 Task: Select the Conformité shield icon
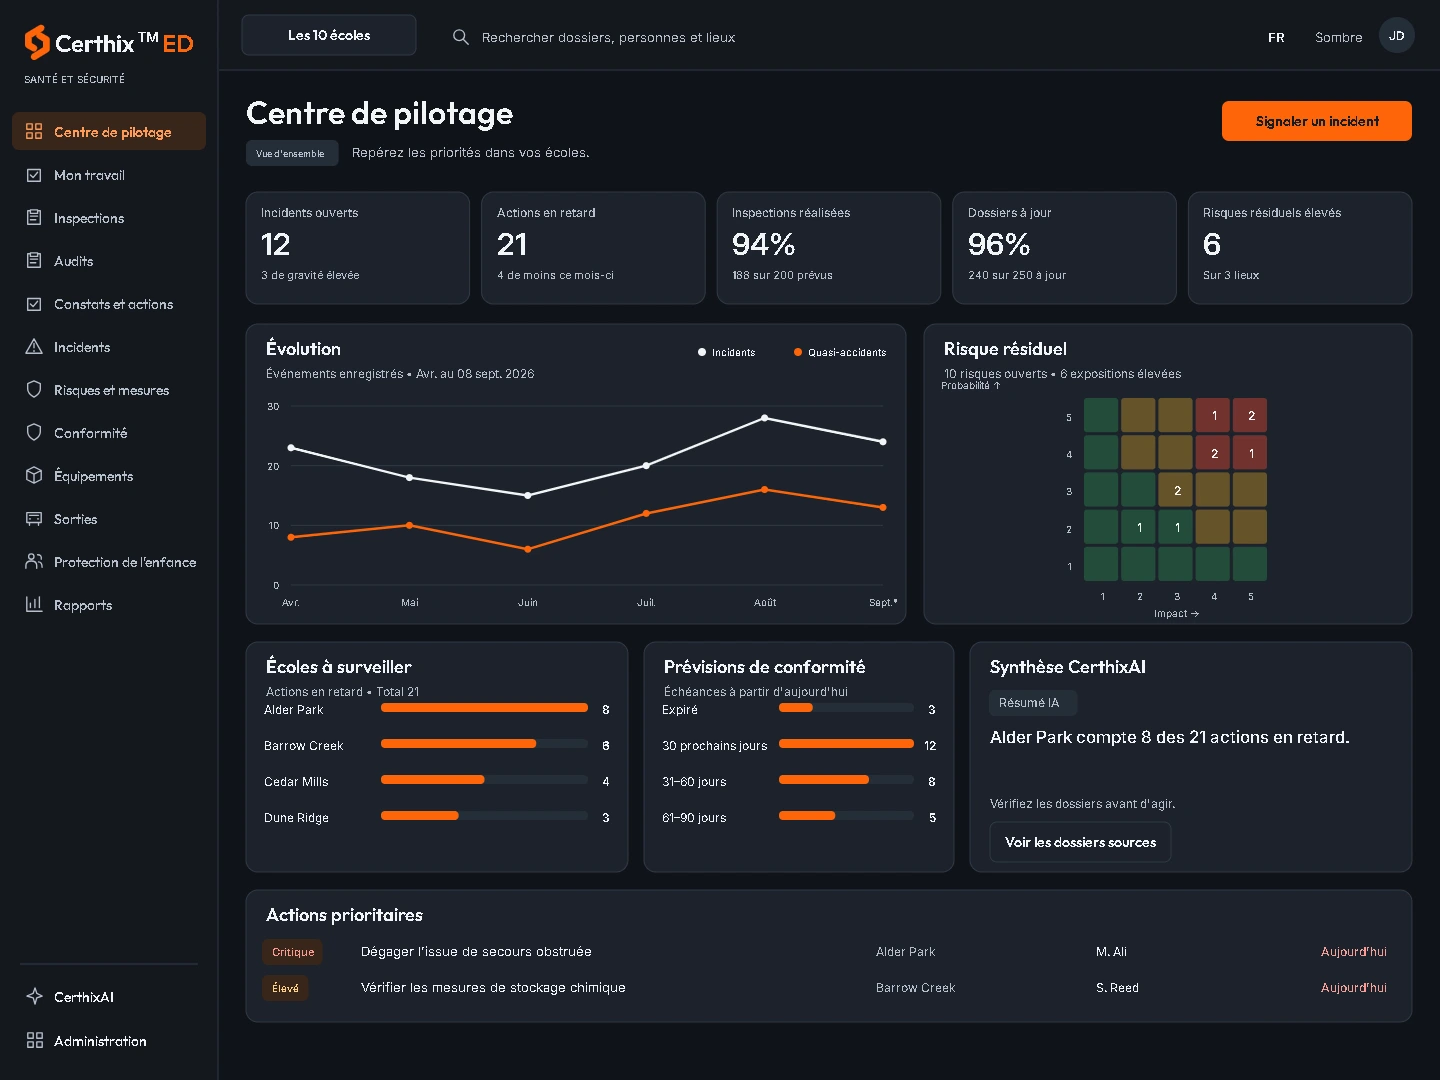tap(34, 433)
